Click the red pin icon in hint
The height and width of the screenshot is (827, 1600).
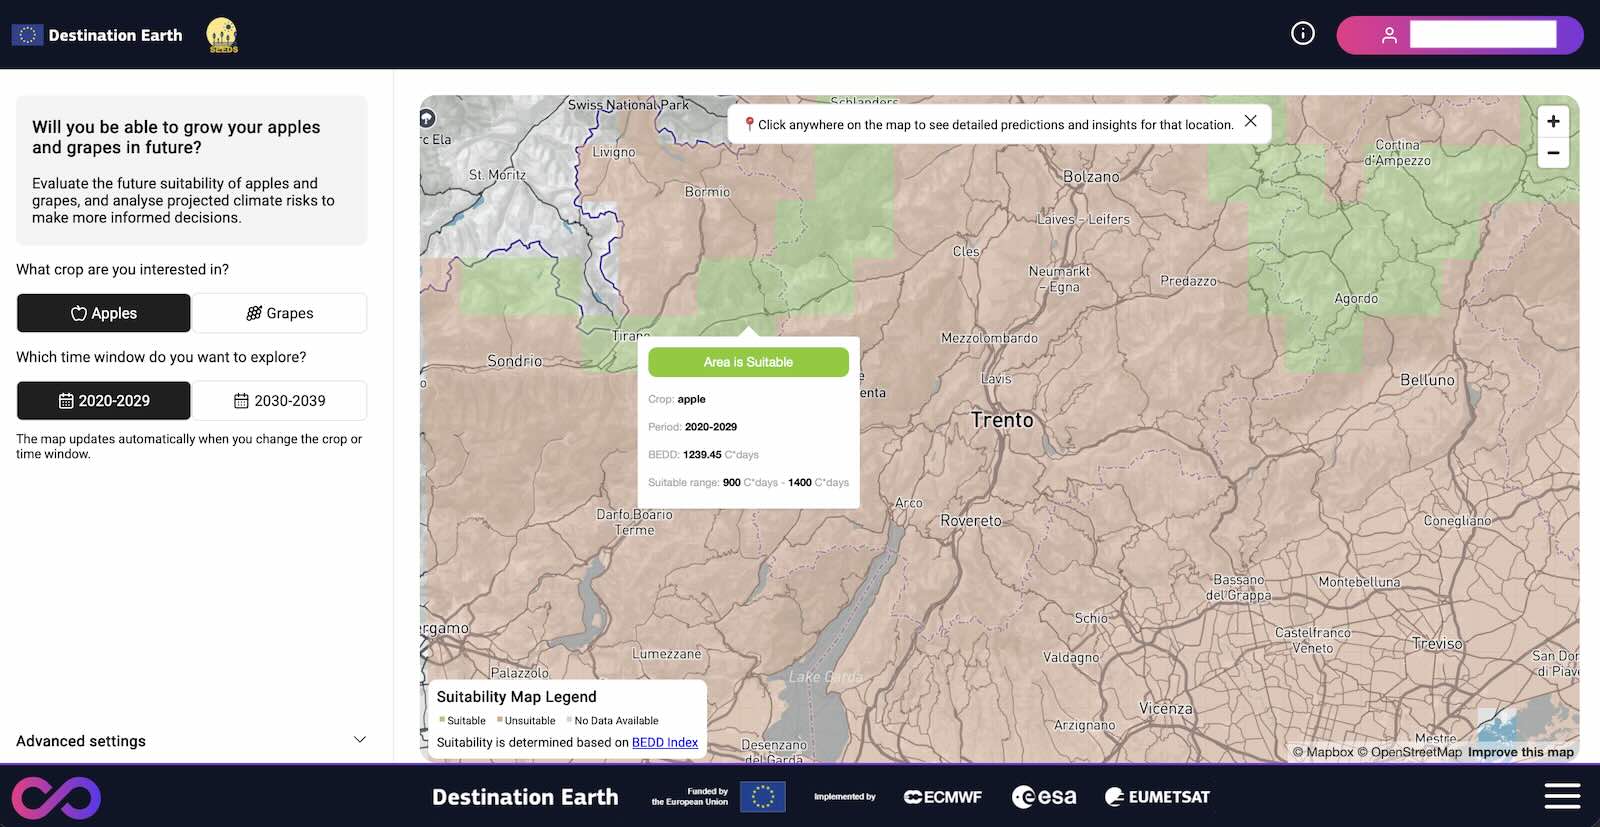[x=749, y=125]
